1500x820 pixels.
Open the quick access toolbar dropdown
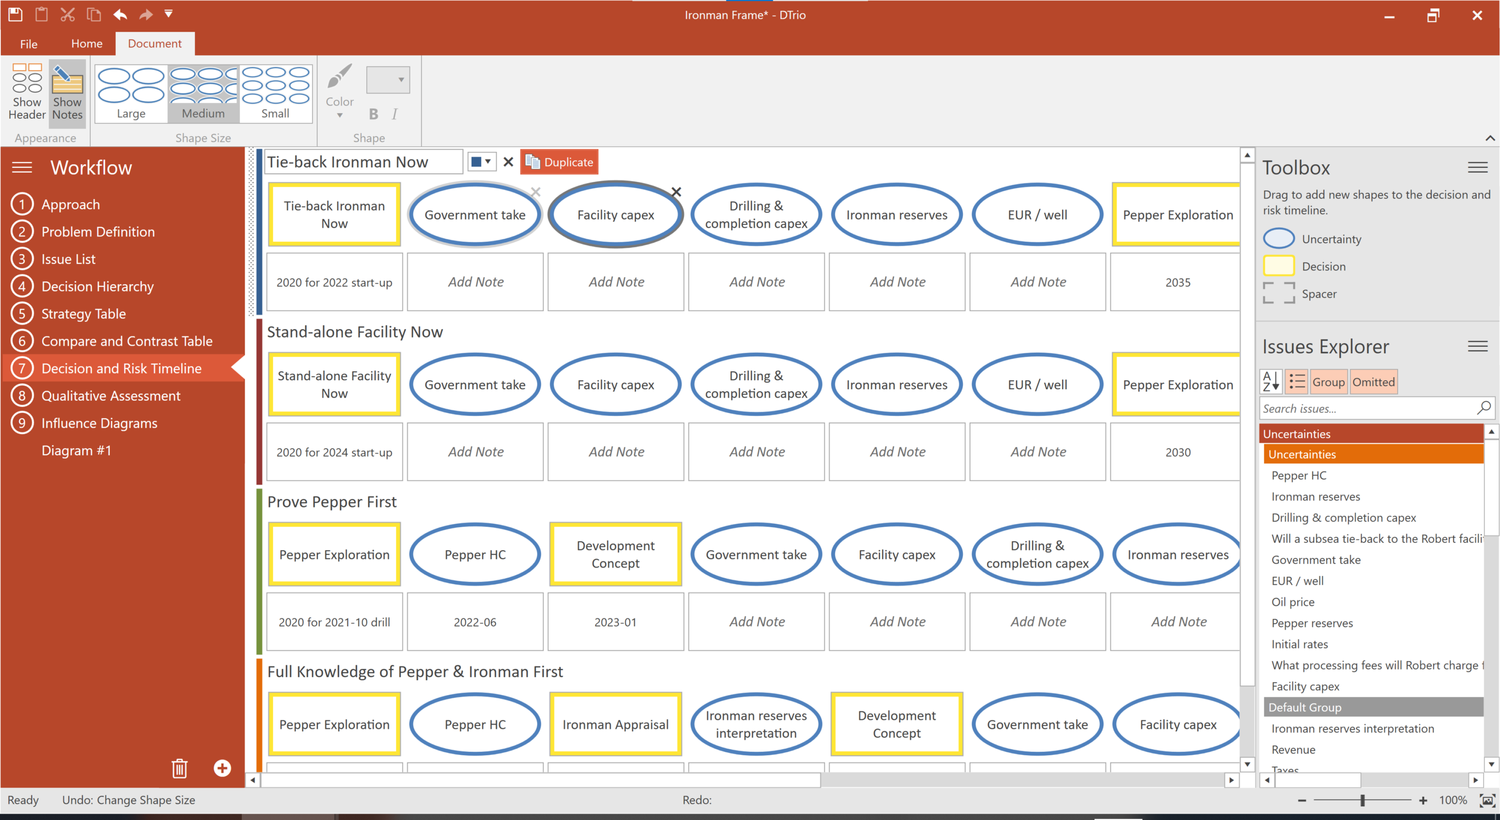168,14
